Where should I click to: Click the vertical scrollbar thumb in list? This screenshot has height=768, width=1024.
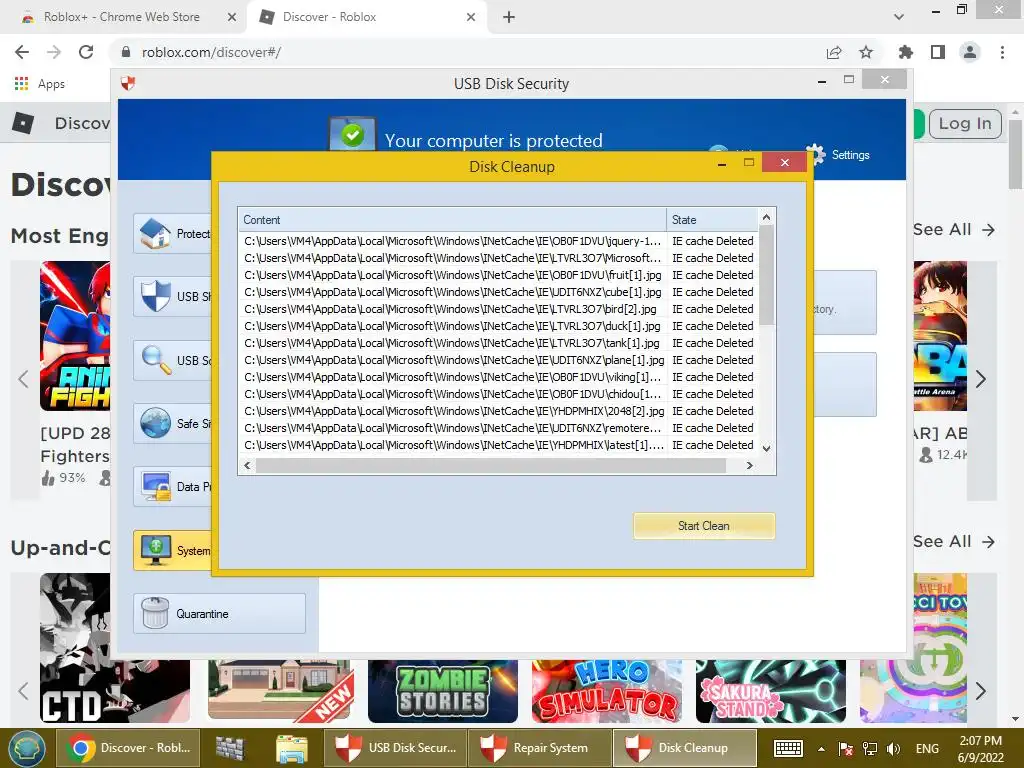[x=767, y=275]
